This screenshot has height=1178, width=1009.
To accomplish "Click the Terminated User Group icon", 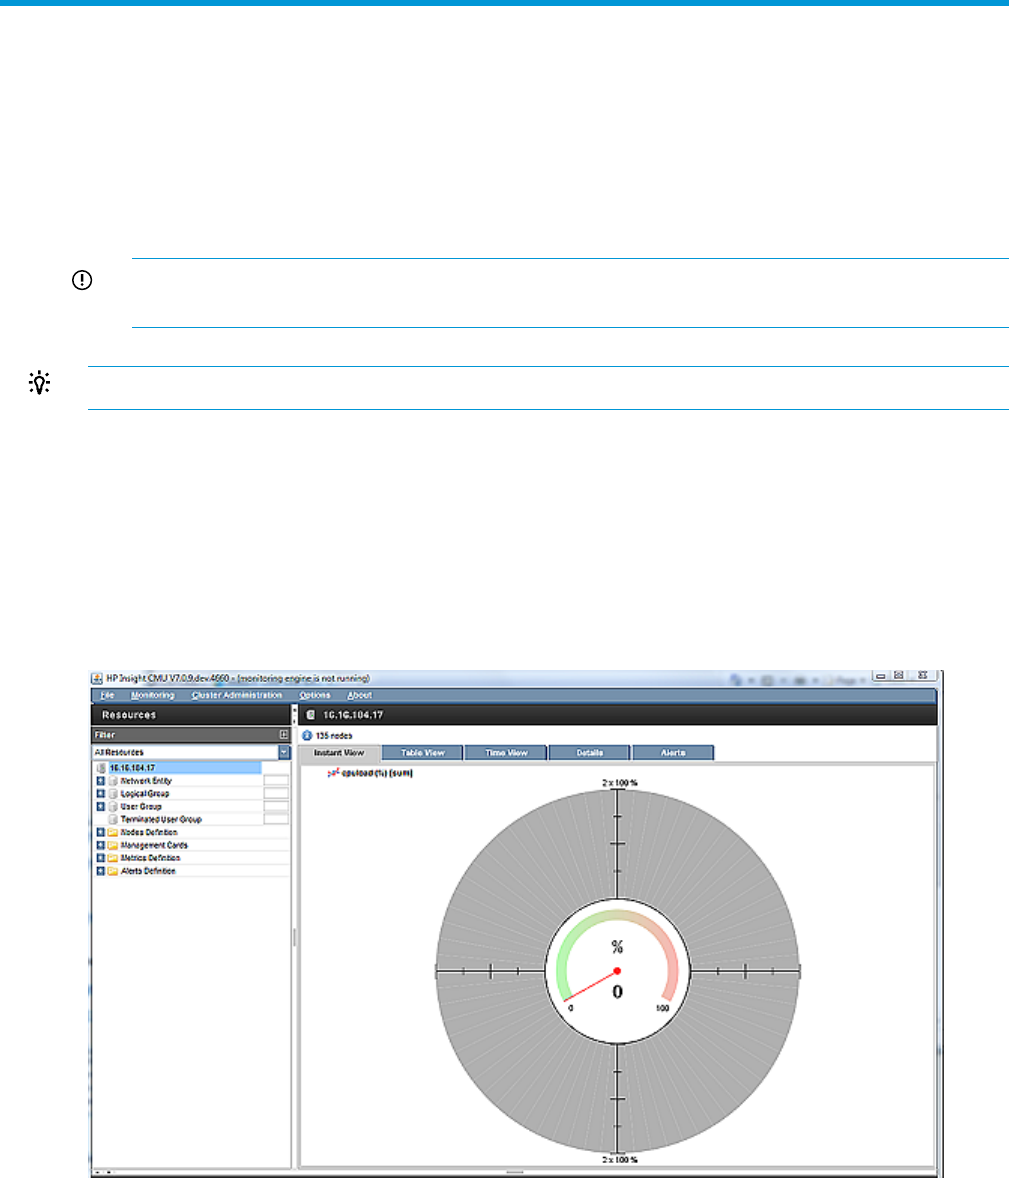I will click(x=113, y=819).
